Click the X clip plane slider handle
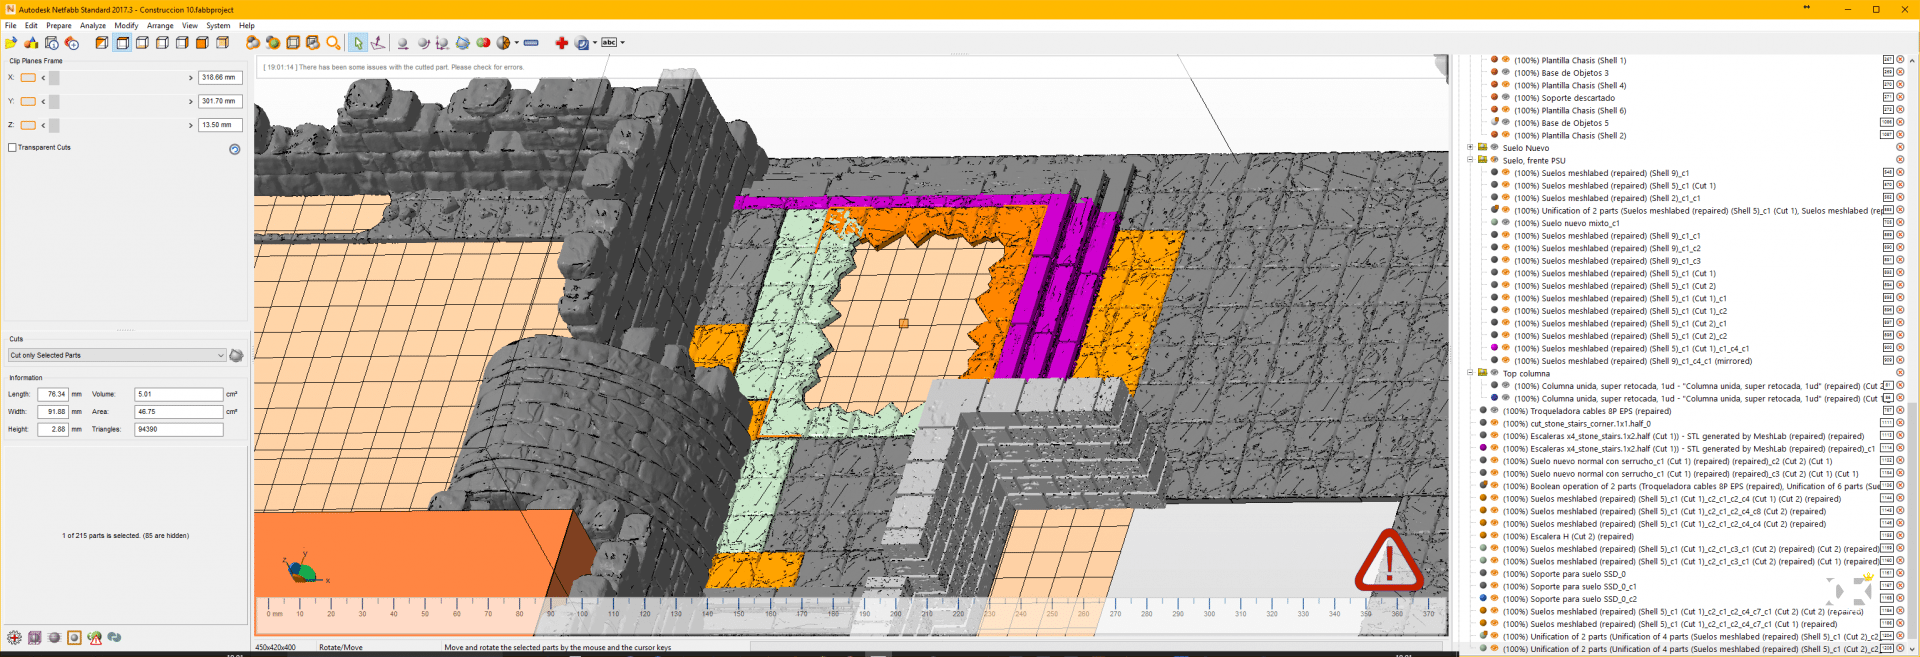 54,78
